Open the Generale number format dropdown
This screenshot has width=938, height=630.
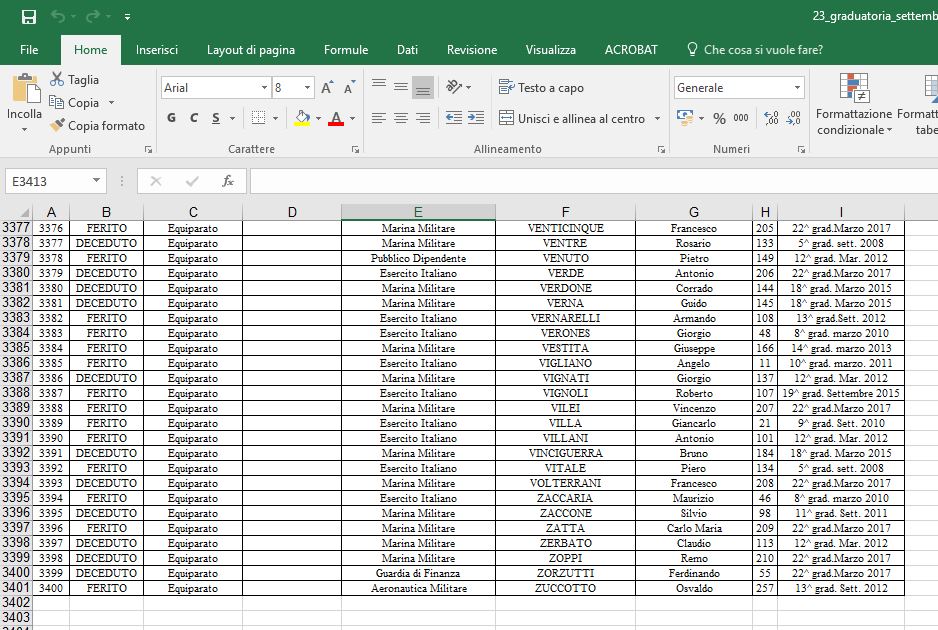[x=797, y=88]
